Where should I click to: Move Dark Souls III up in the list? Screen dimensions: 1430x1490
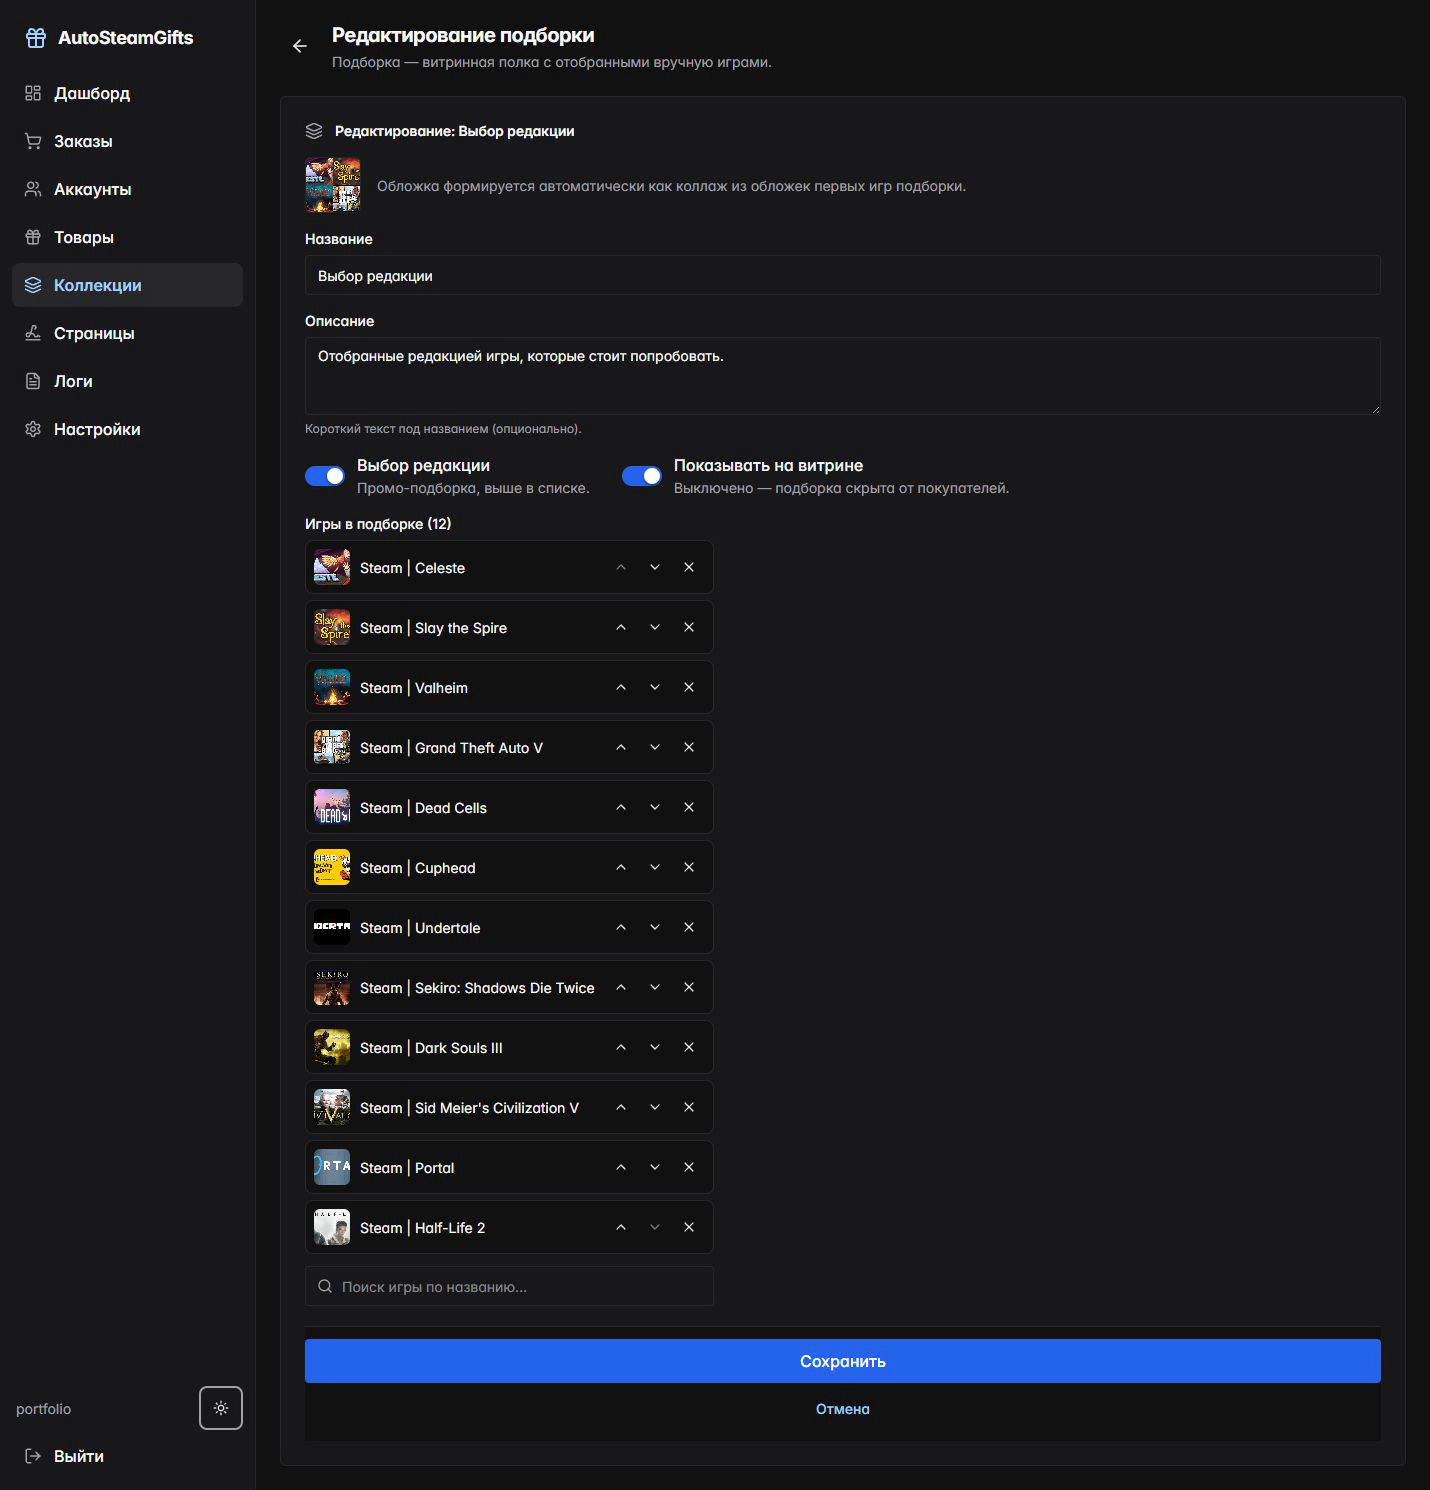point(621,1047)
